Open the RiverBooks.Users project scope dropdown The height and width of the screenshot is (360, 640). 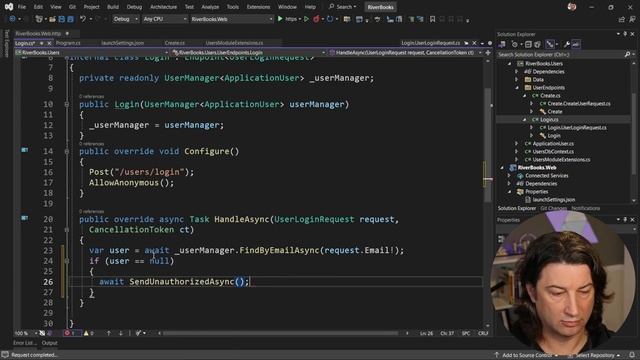[91, 53]
